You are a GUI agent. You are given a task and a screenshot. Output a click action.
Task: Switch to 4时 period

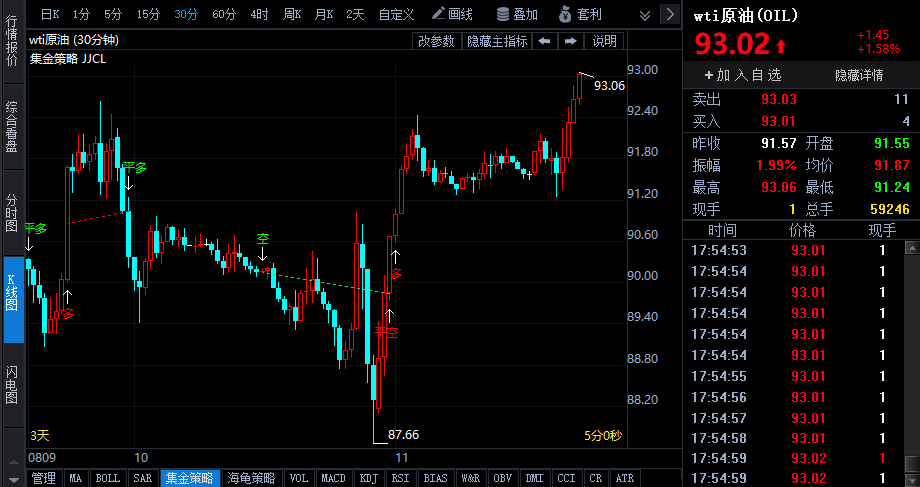point(259,14)
